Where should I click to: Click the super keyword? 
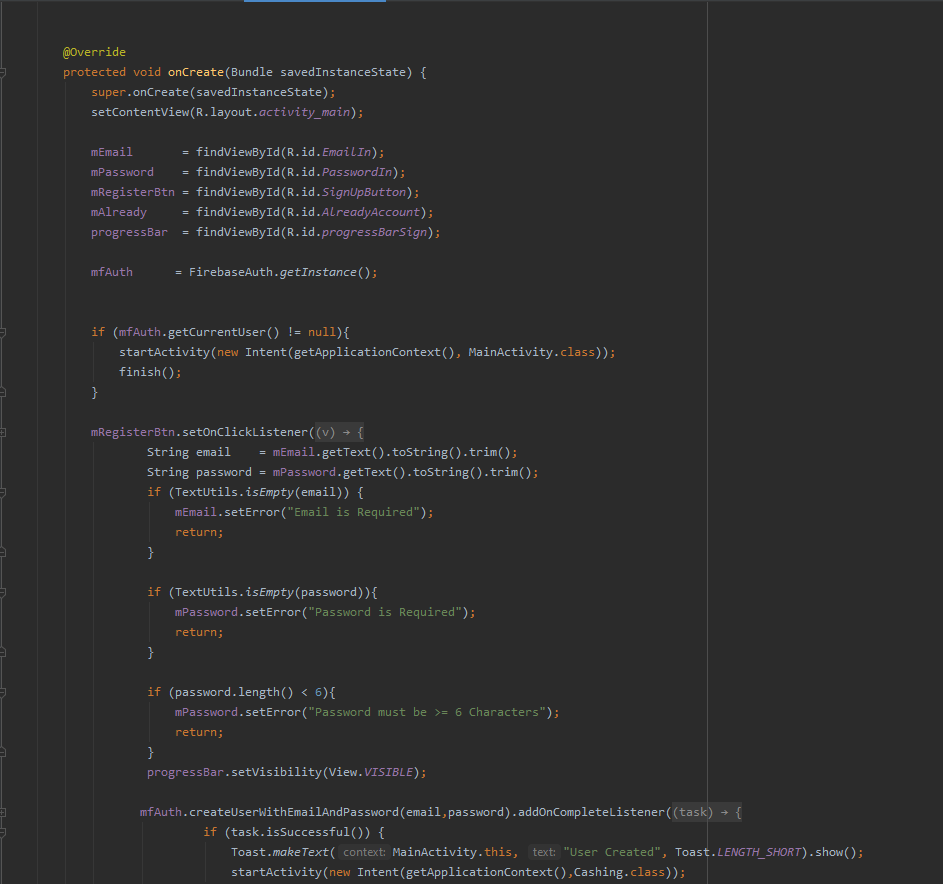[108, 92]
